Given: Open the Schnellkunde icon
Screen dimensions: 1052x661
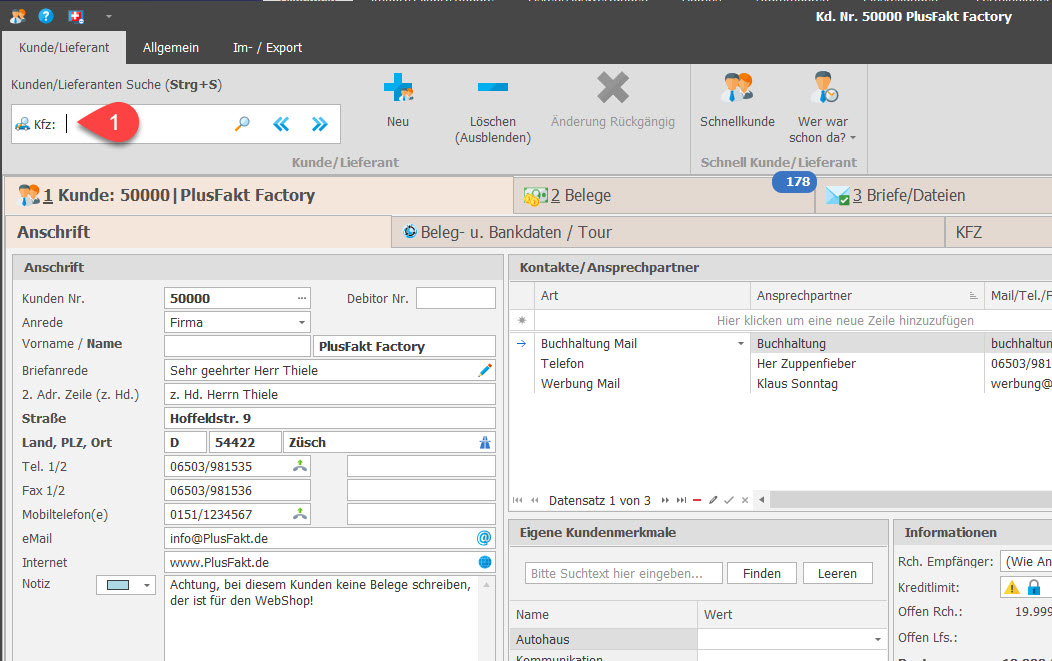Looking at the screenshot, I should [737, 87].
